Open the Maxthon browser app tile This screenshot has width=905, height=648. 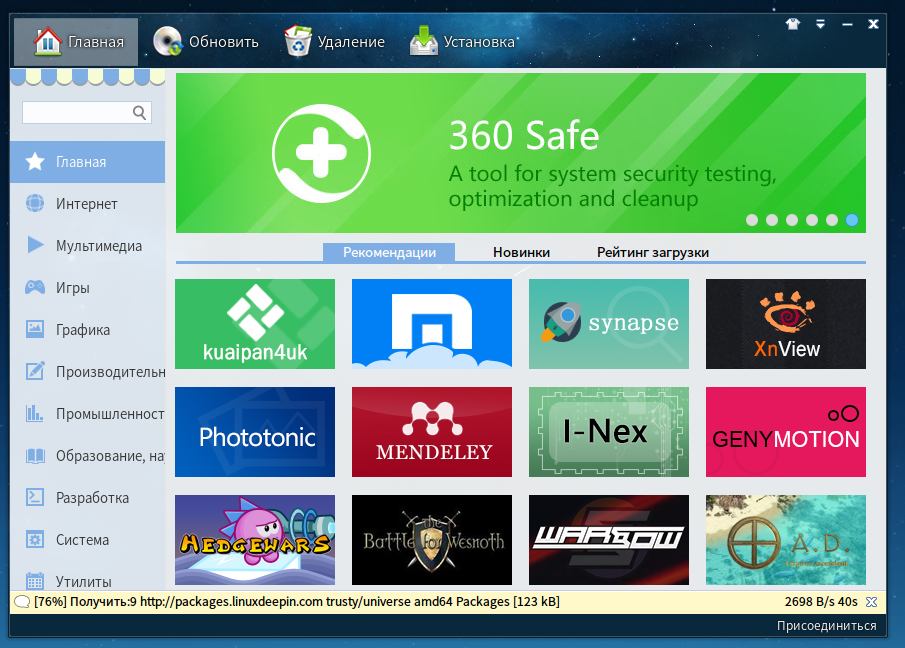432,324
